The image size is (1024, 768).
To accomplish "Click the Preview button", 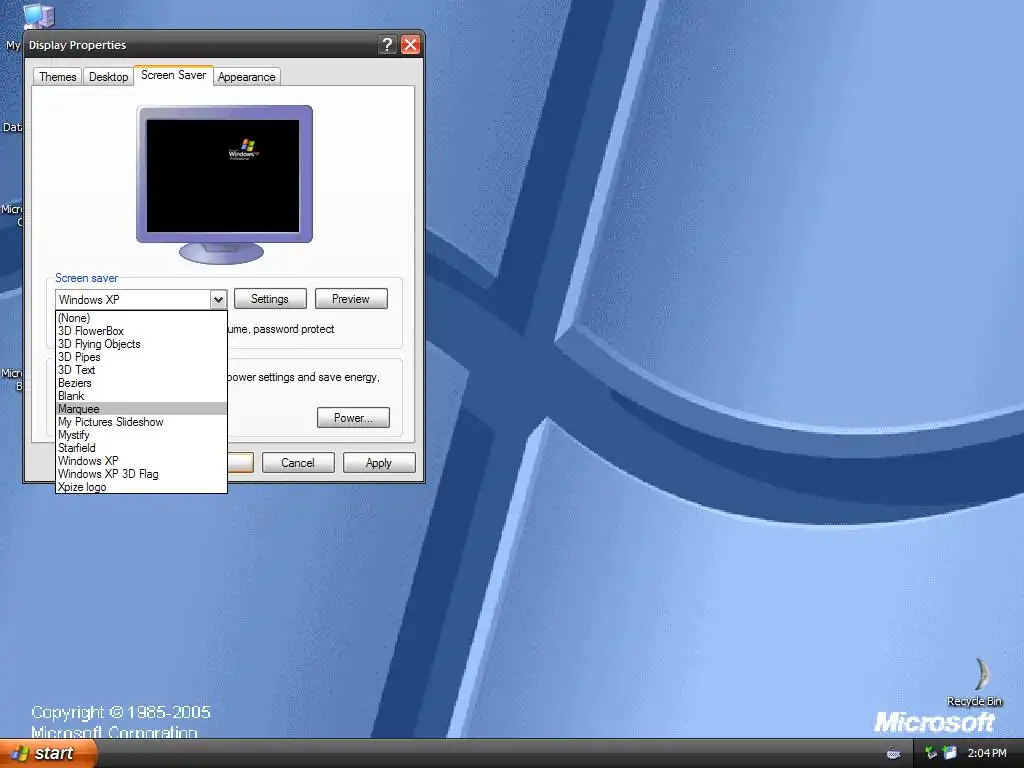I will coord(351,299).
